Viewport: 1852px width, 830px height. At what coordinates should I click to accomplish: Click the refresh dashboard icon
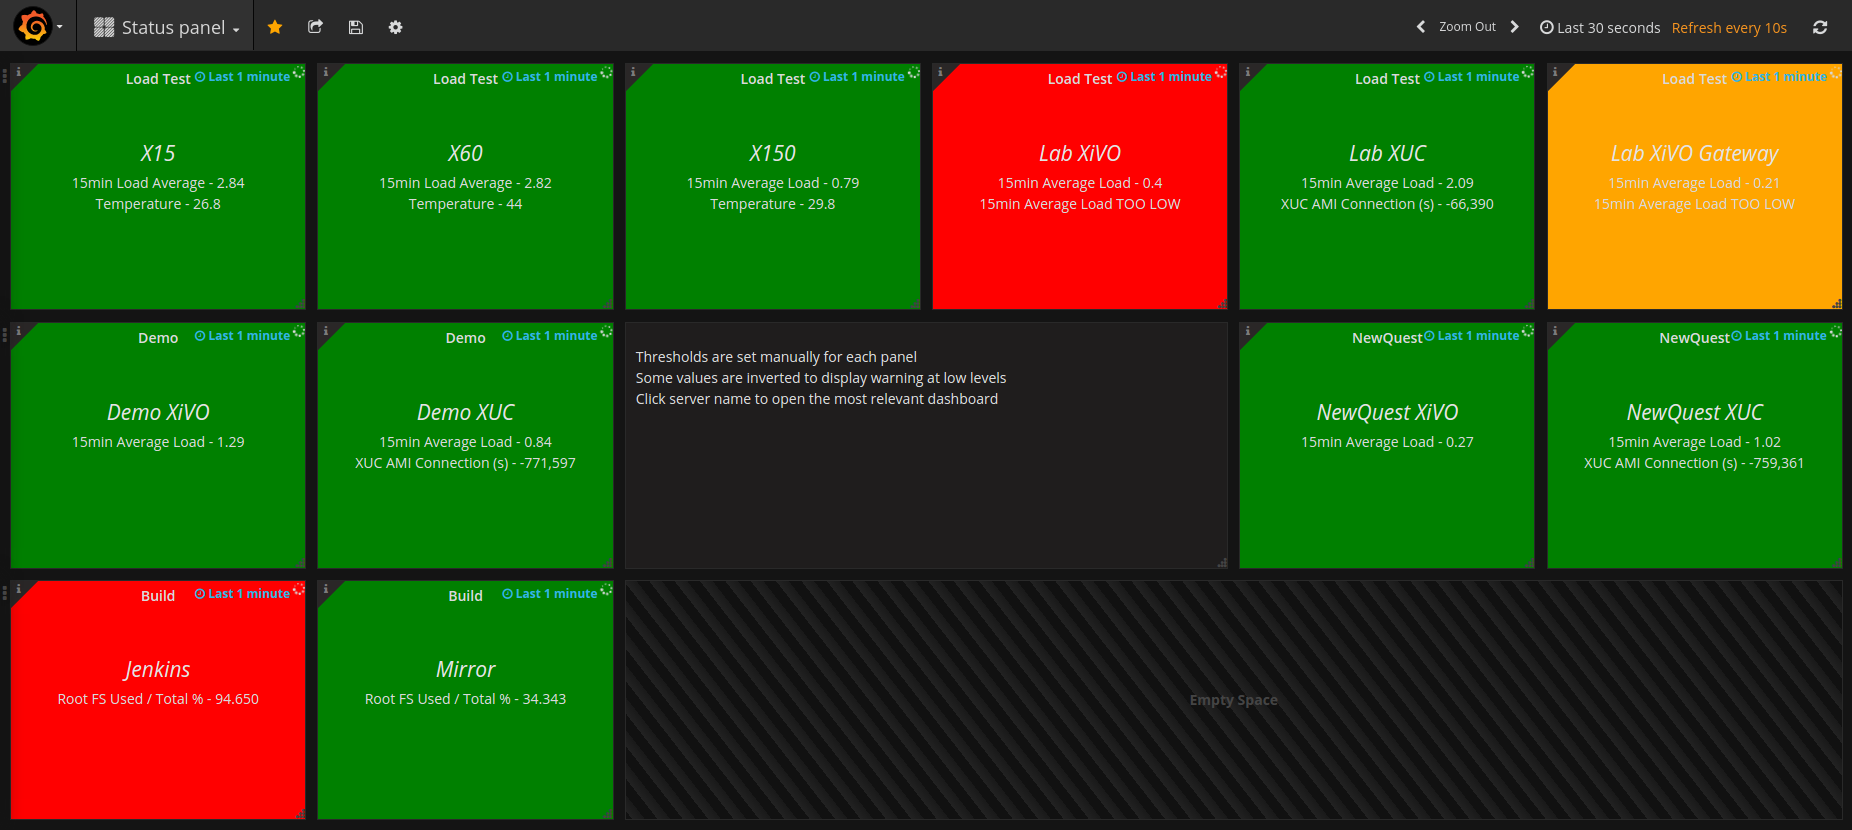coord(1820,27)
